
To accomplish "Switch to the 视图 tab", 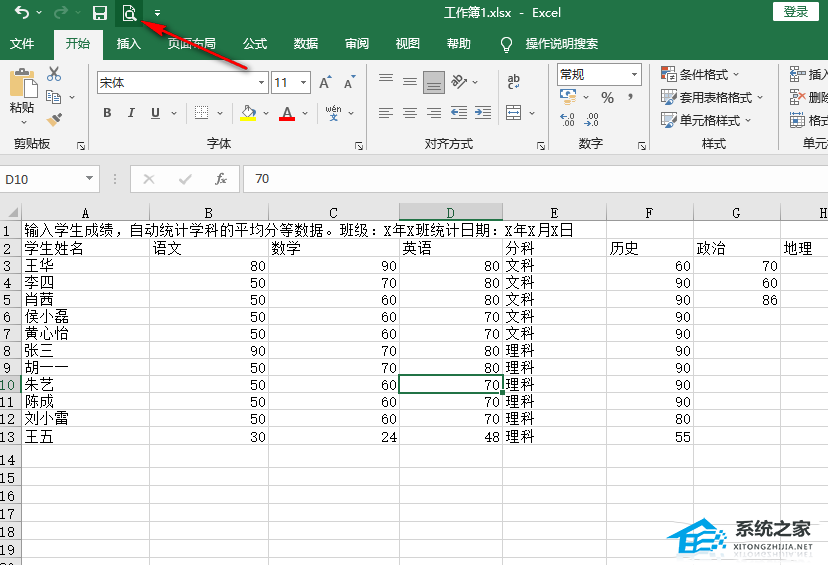I will point(408,44).
